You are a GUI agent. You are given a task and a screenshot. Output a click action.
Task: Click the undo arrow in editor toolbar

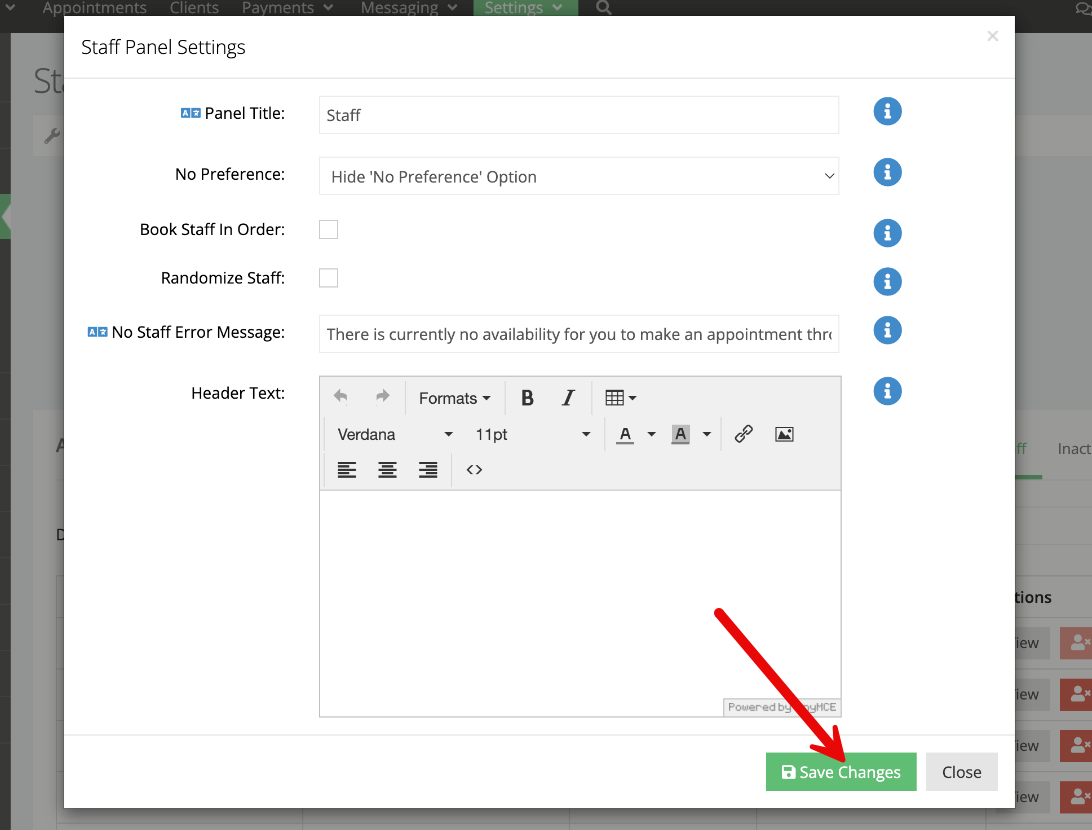point(341,397)
